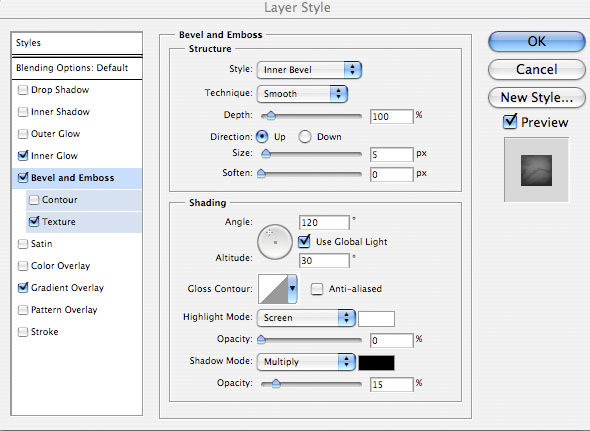Enable the Color Overlay checkbox
This screenshot has height=431, width=590.
tap(23, 266)
